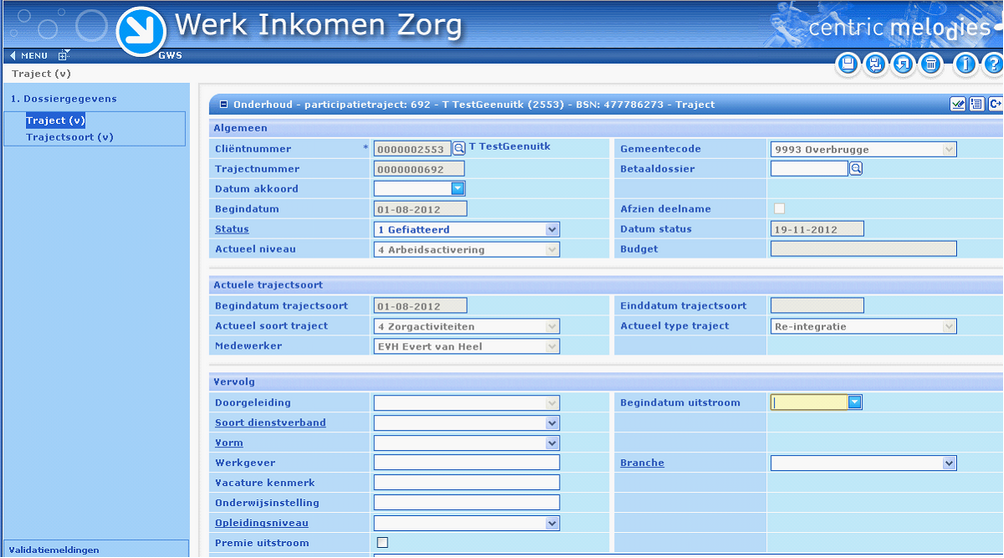Click the tree expand icon next to MENU
Viewport: 1004px width, 558px height.
pos(63,56)
